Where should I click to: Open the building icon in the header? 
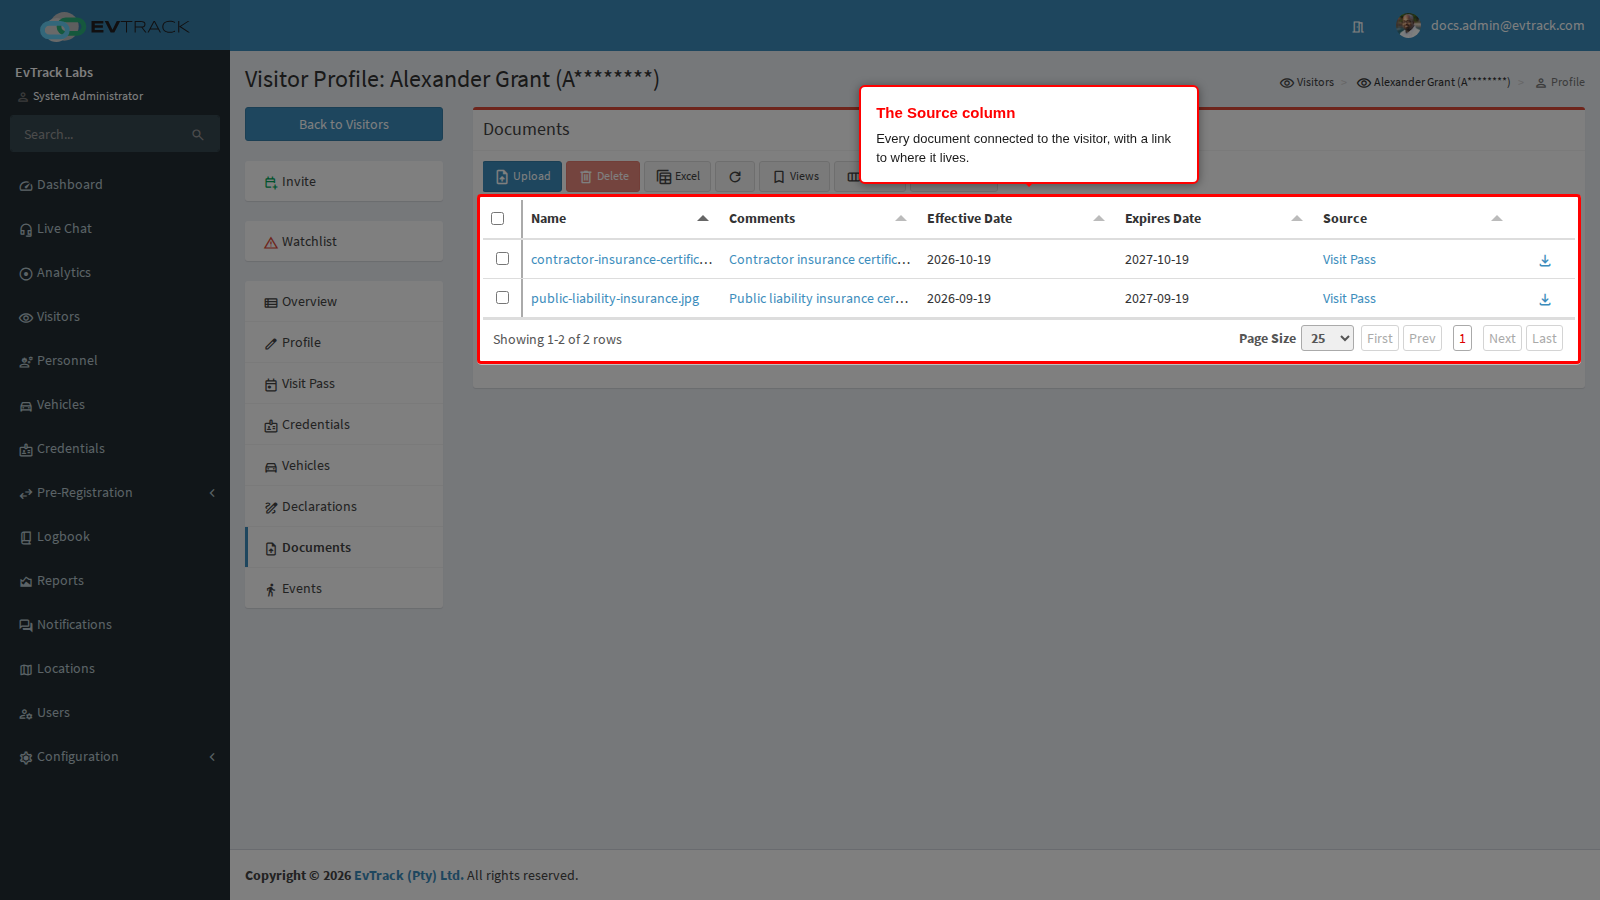click(x=1358, y=27)
